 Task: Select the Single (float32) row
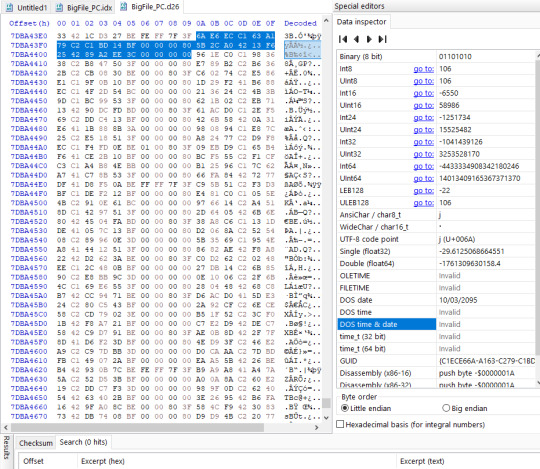click(x=436, y=251)
